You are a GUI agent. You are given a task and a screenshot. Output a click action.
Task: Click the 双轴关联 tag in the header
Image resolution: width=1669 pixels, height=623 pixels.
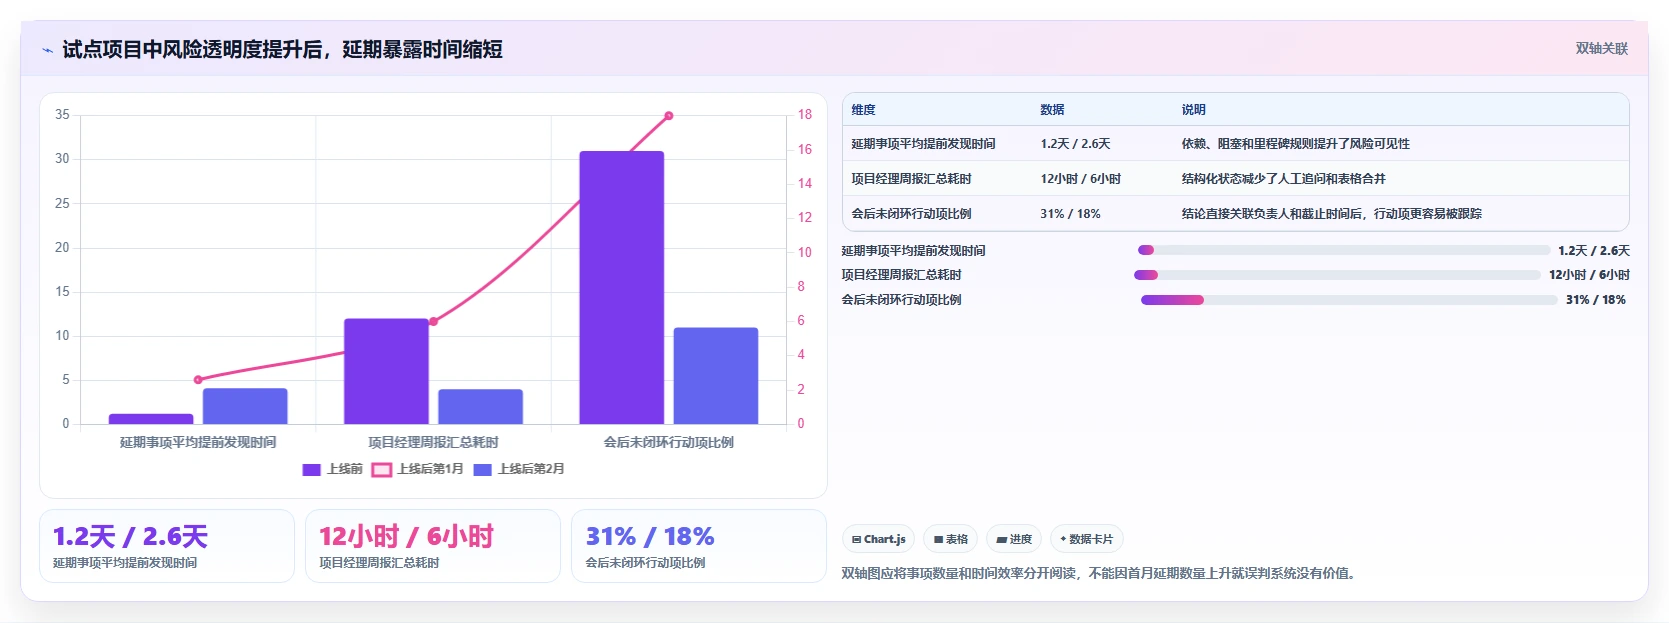(1602, 49)
